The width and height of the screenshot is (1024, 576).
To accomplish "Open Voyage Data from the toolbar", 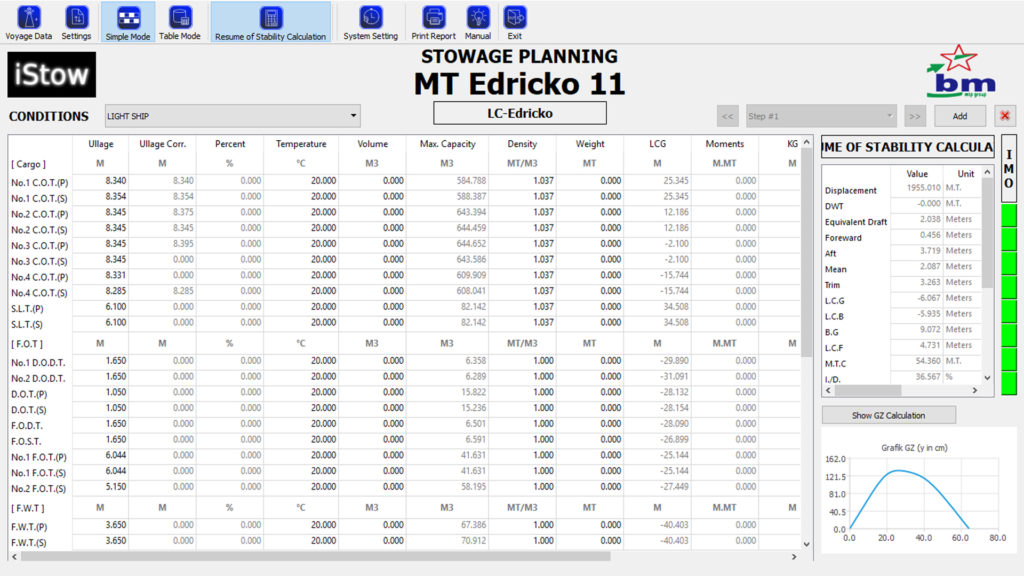I will 29,23.
